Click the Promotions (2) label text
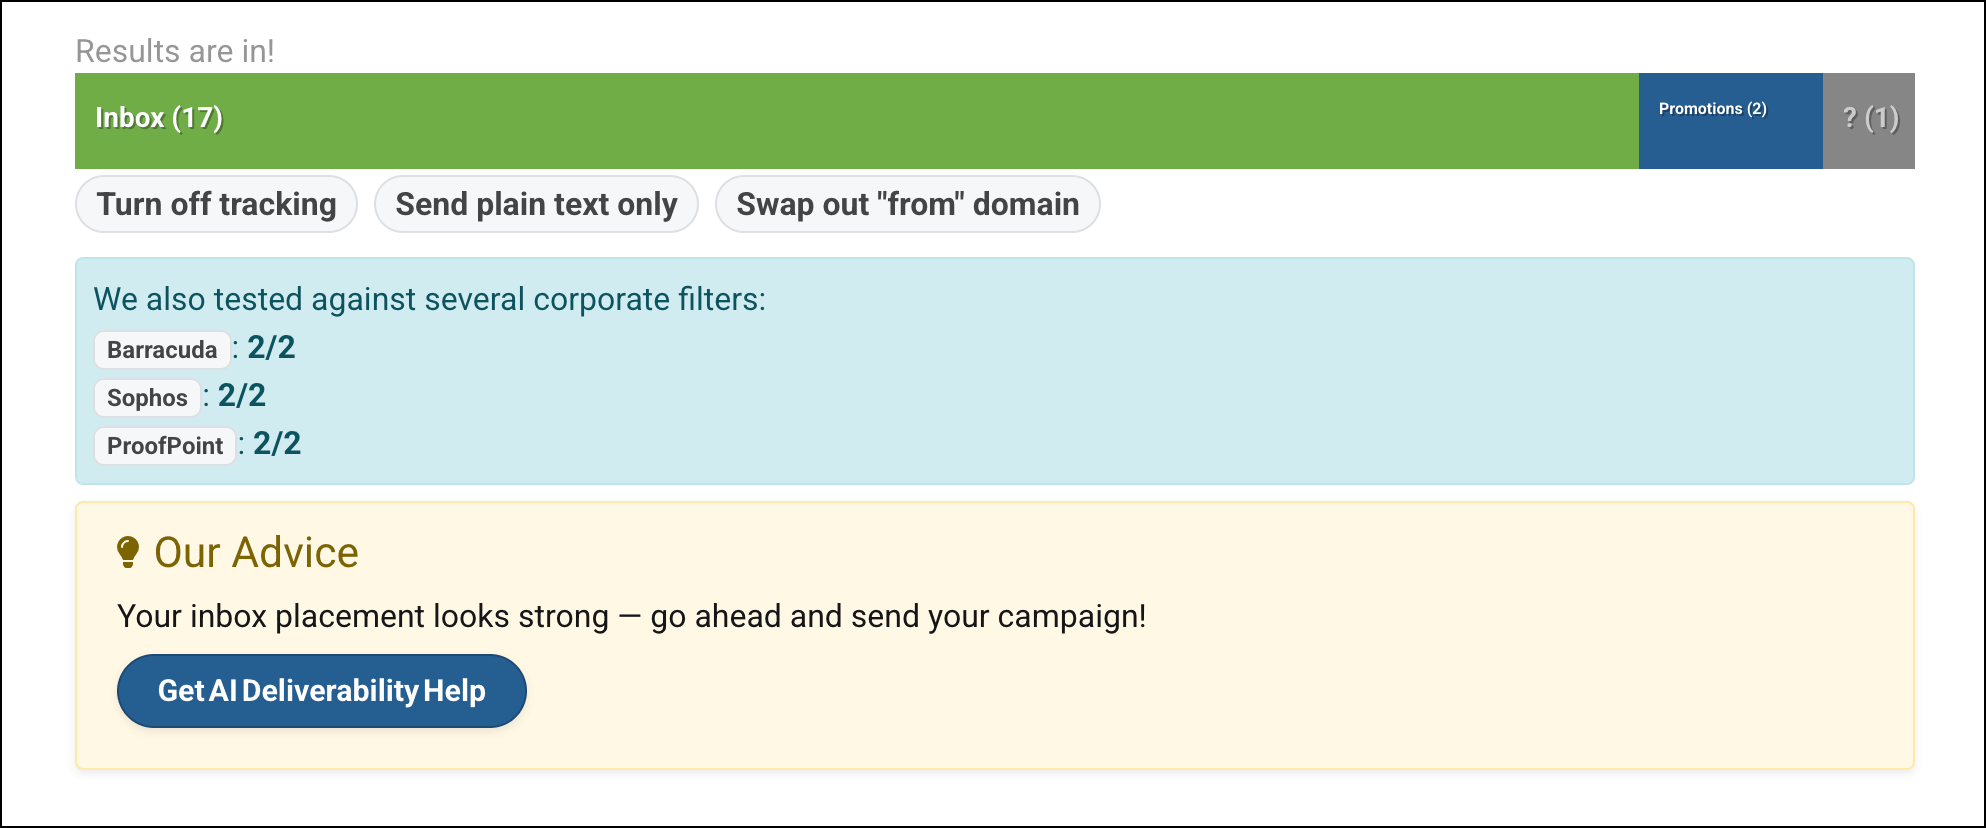 tap(1713, 108)
